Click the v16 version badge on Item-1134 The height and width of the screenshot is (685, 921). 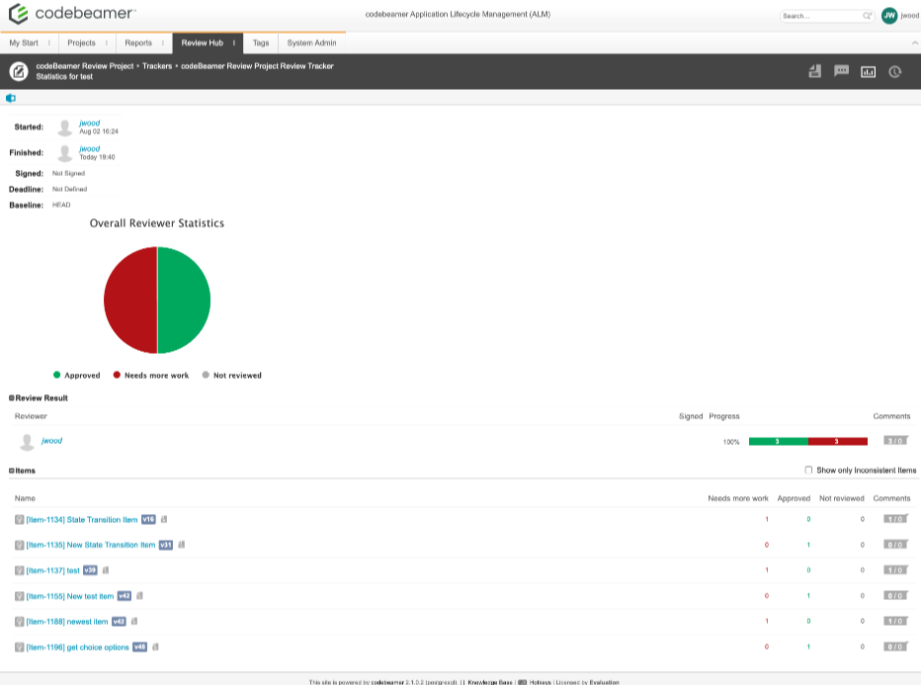[x=148, y=520]
